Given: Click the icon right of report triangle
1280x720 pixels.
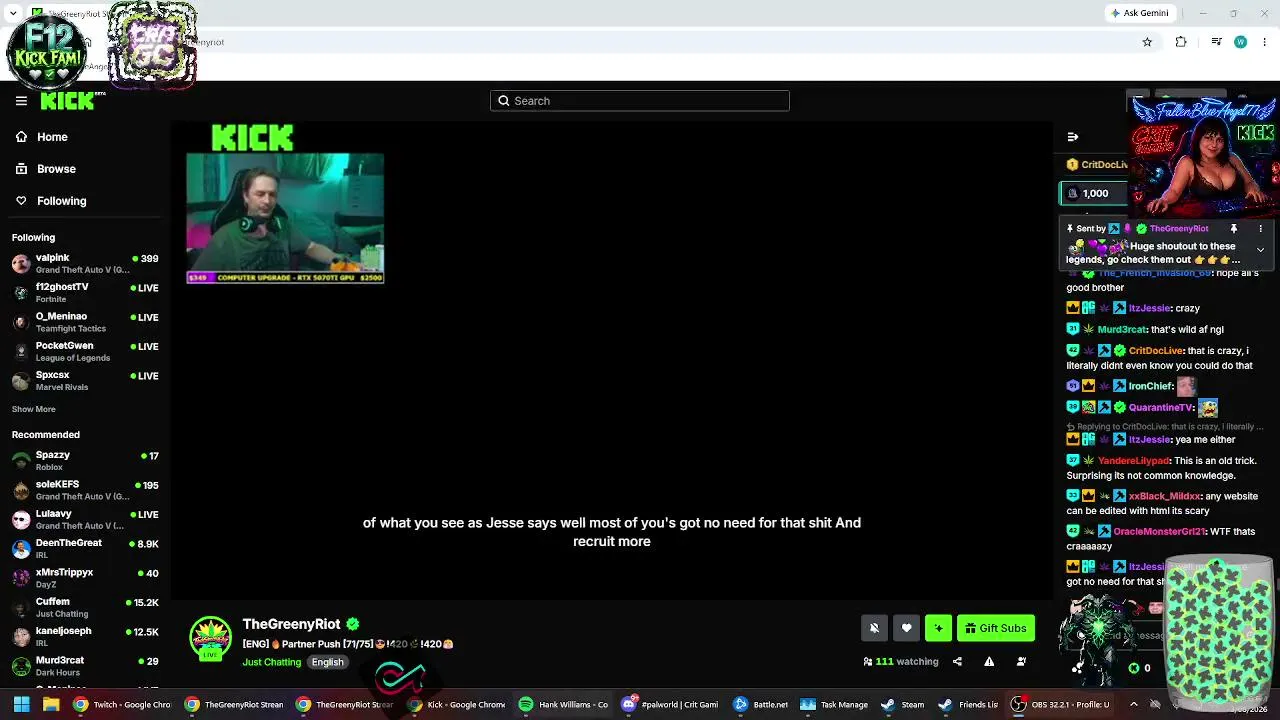Looking at the screenshot, I should point(1021,662).
